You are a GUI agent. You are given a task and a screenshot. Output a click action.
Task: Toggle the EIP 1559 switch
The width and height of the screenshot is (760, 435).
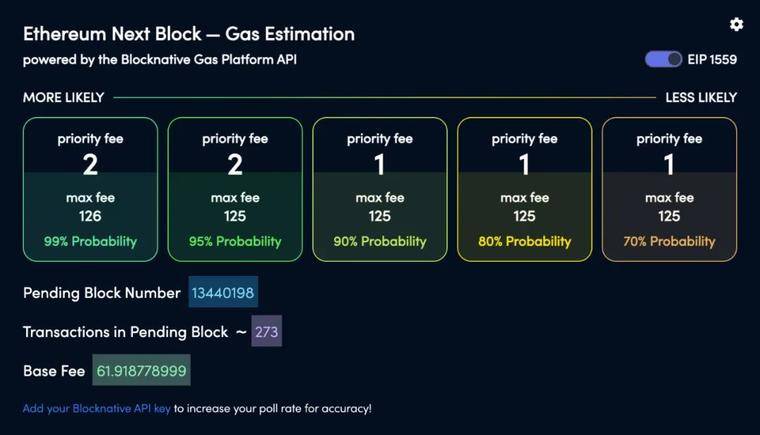click(663, 59)
